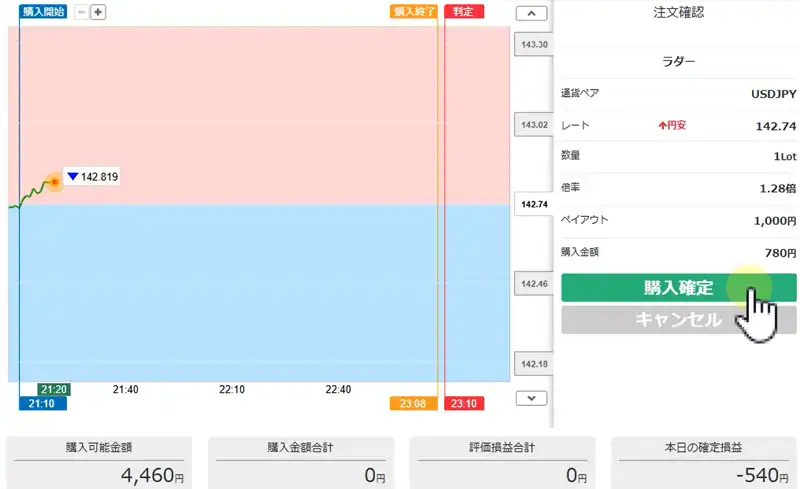
Task: Zoom out chart with minus icon
Action: [x=82, y=12]
